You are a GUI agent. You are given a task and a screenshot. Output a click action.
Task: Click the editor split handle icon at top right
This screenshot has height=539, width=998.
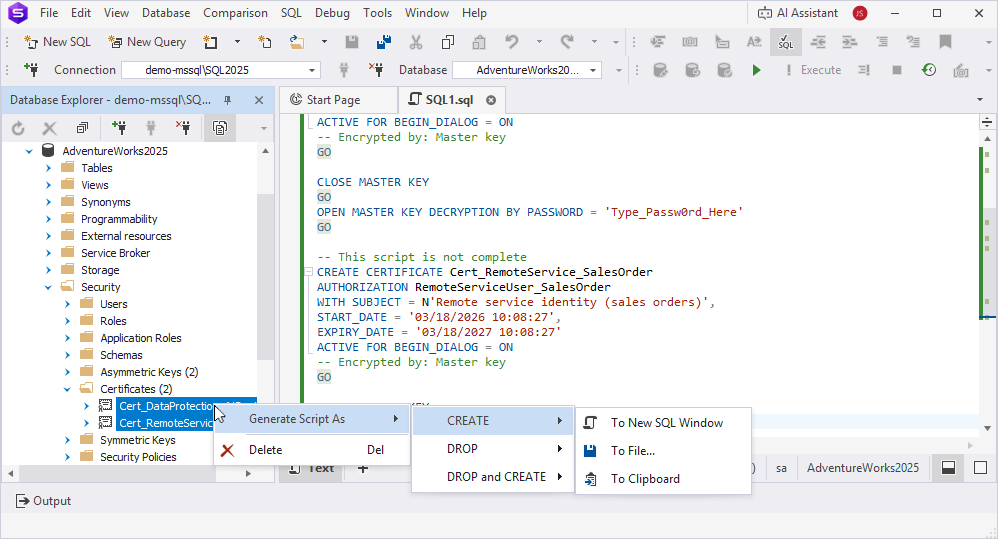pyautogui.click(x=987, y=122)
